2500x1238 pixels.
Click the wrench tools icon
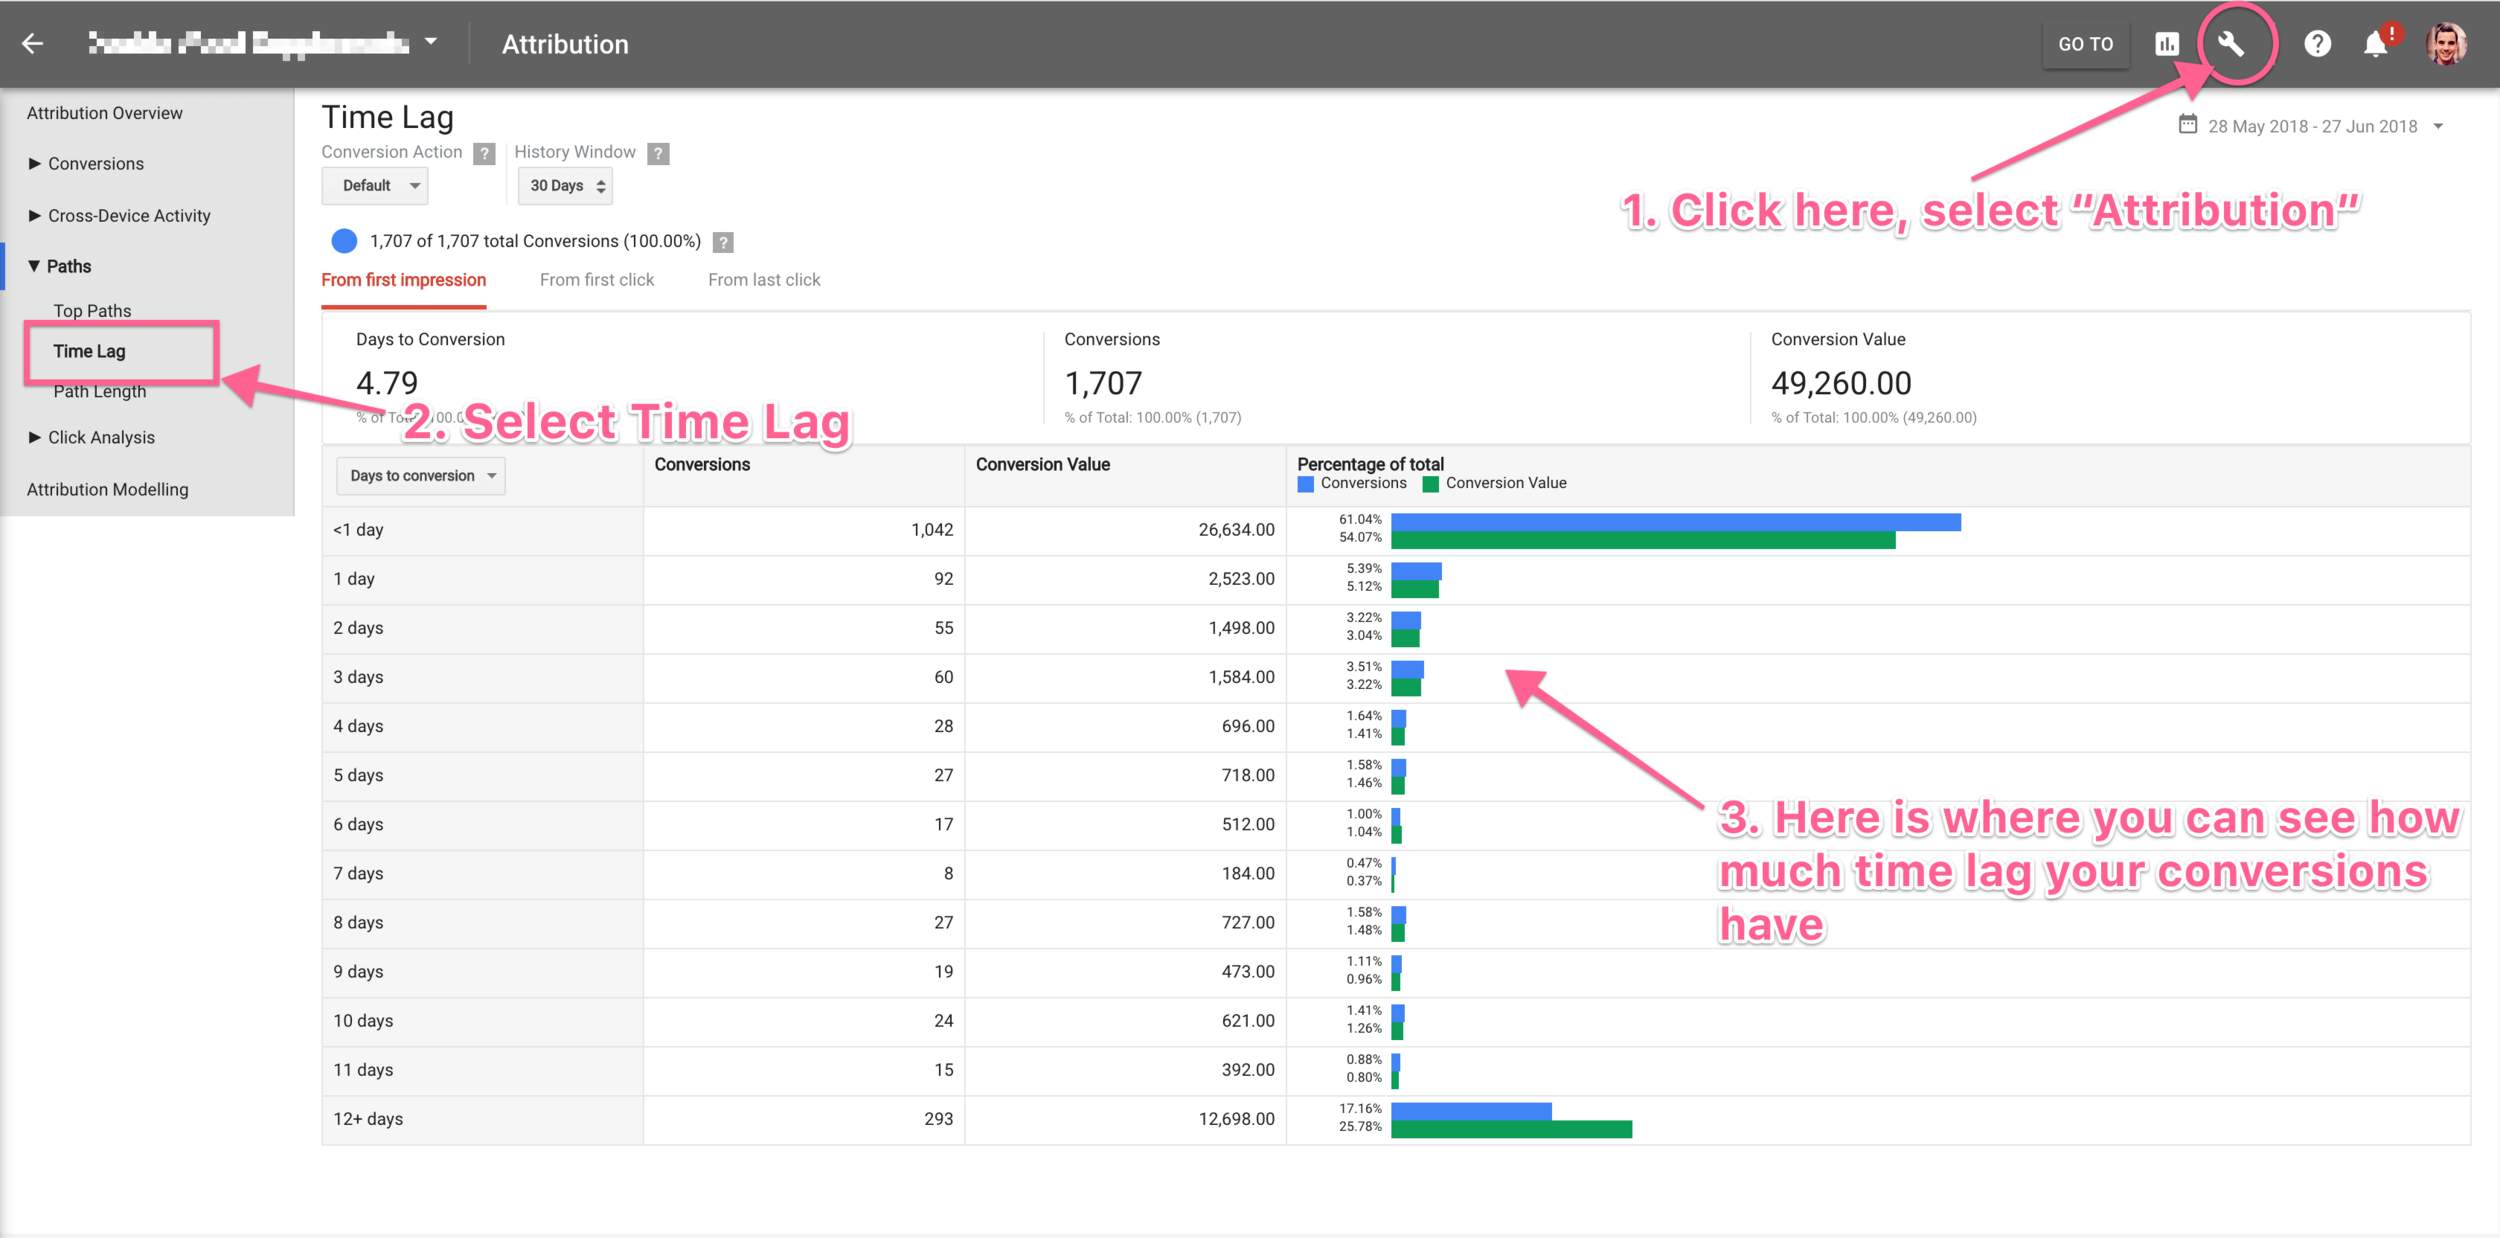[2231, 44]
